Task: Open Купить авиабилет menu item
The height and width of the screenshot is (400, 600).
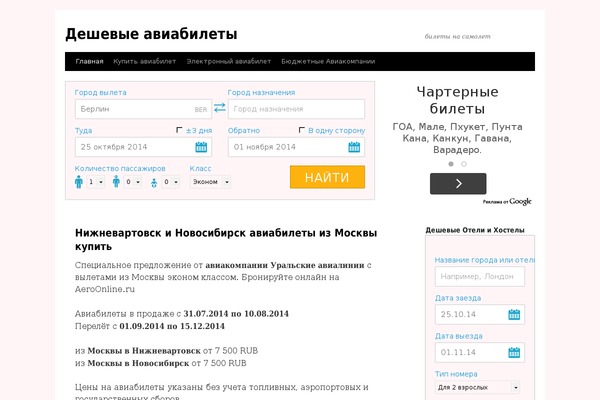Action: pos(145,61)
